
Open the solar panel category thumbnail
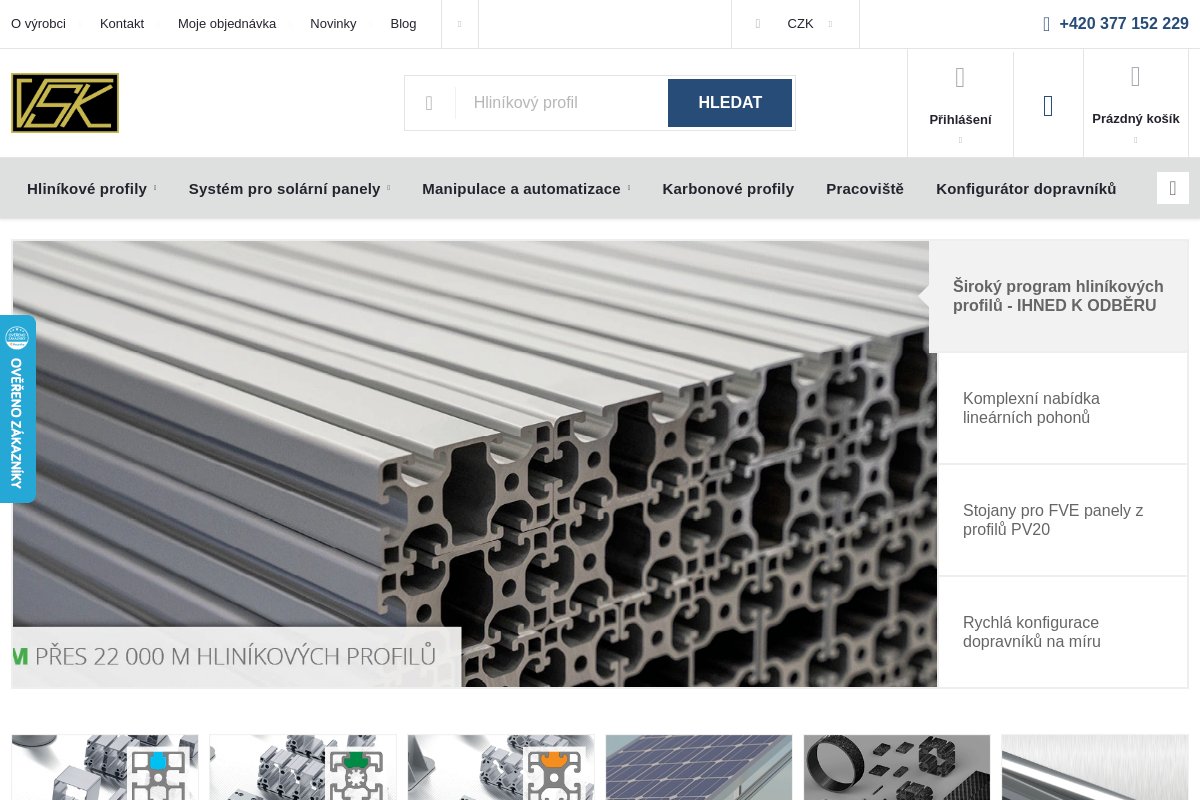click(699, 768)
